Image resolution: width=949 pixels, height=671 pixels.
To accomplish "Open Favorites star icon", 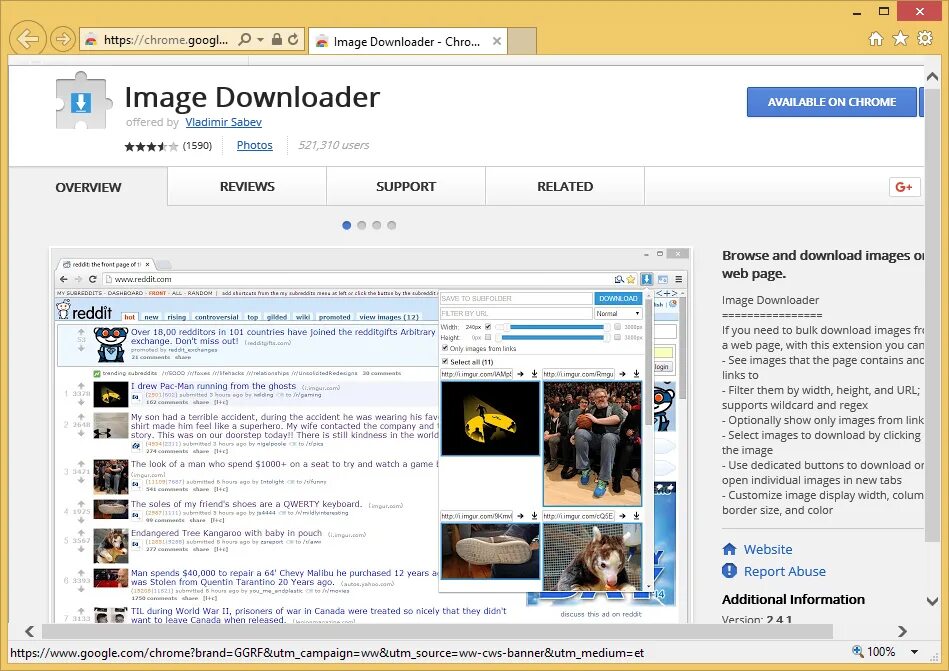I will coord(900,39).
